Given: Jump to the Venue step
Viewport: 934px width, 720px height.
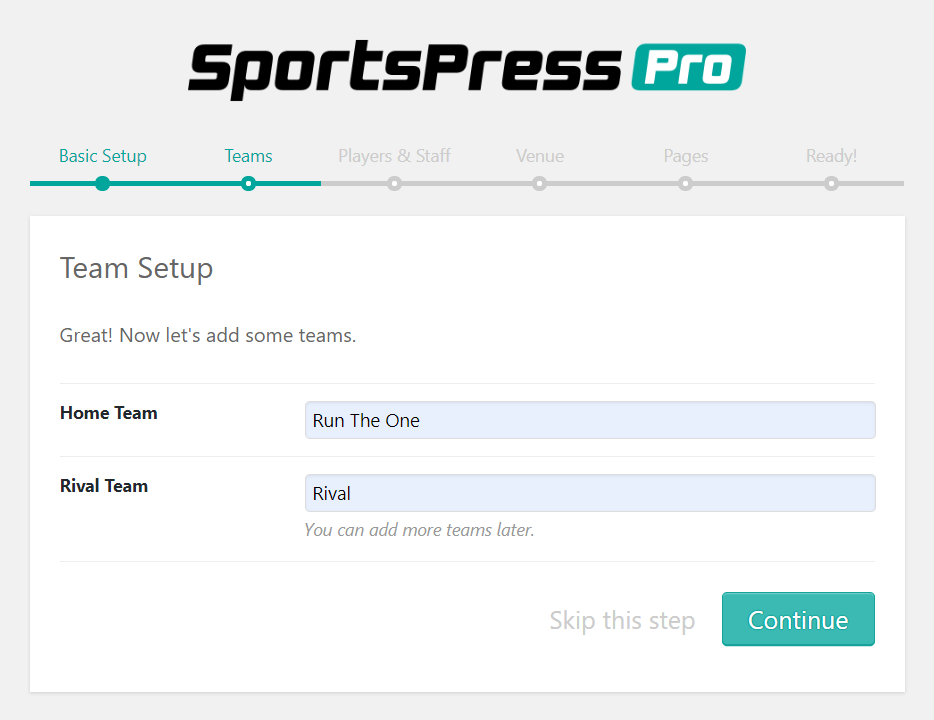Looking at the screenshot, I should point(540,156).
